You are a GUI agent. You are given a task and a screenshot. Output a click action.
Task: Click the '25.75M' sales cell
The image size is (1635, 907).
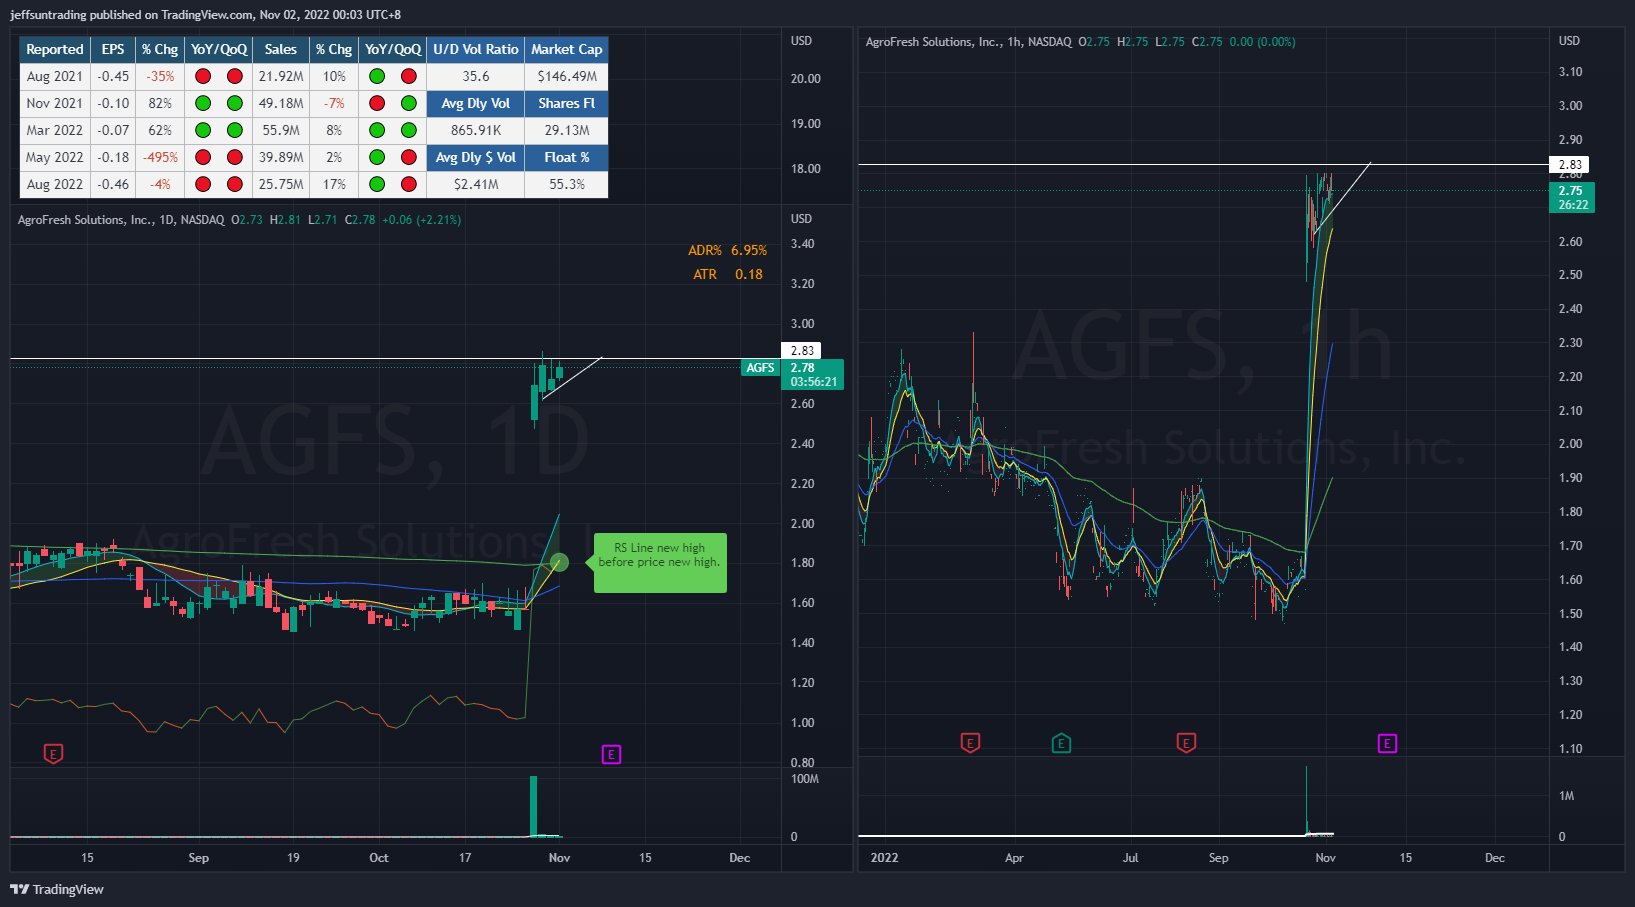click(280, 184)
